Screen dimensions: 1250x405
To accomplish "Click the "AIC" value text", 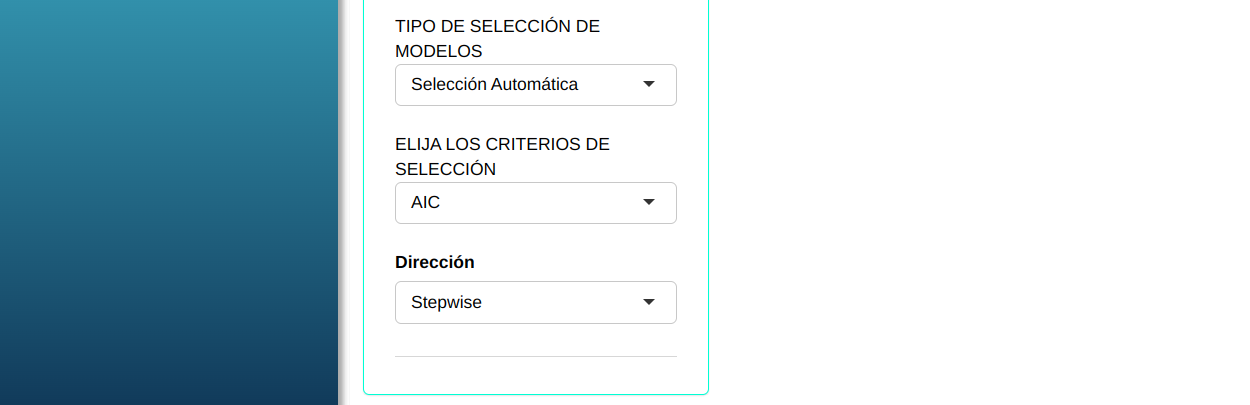I will pyautogui.click(x=425, y=203).
